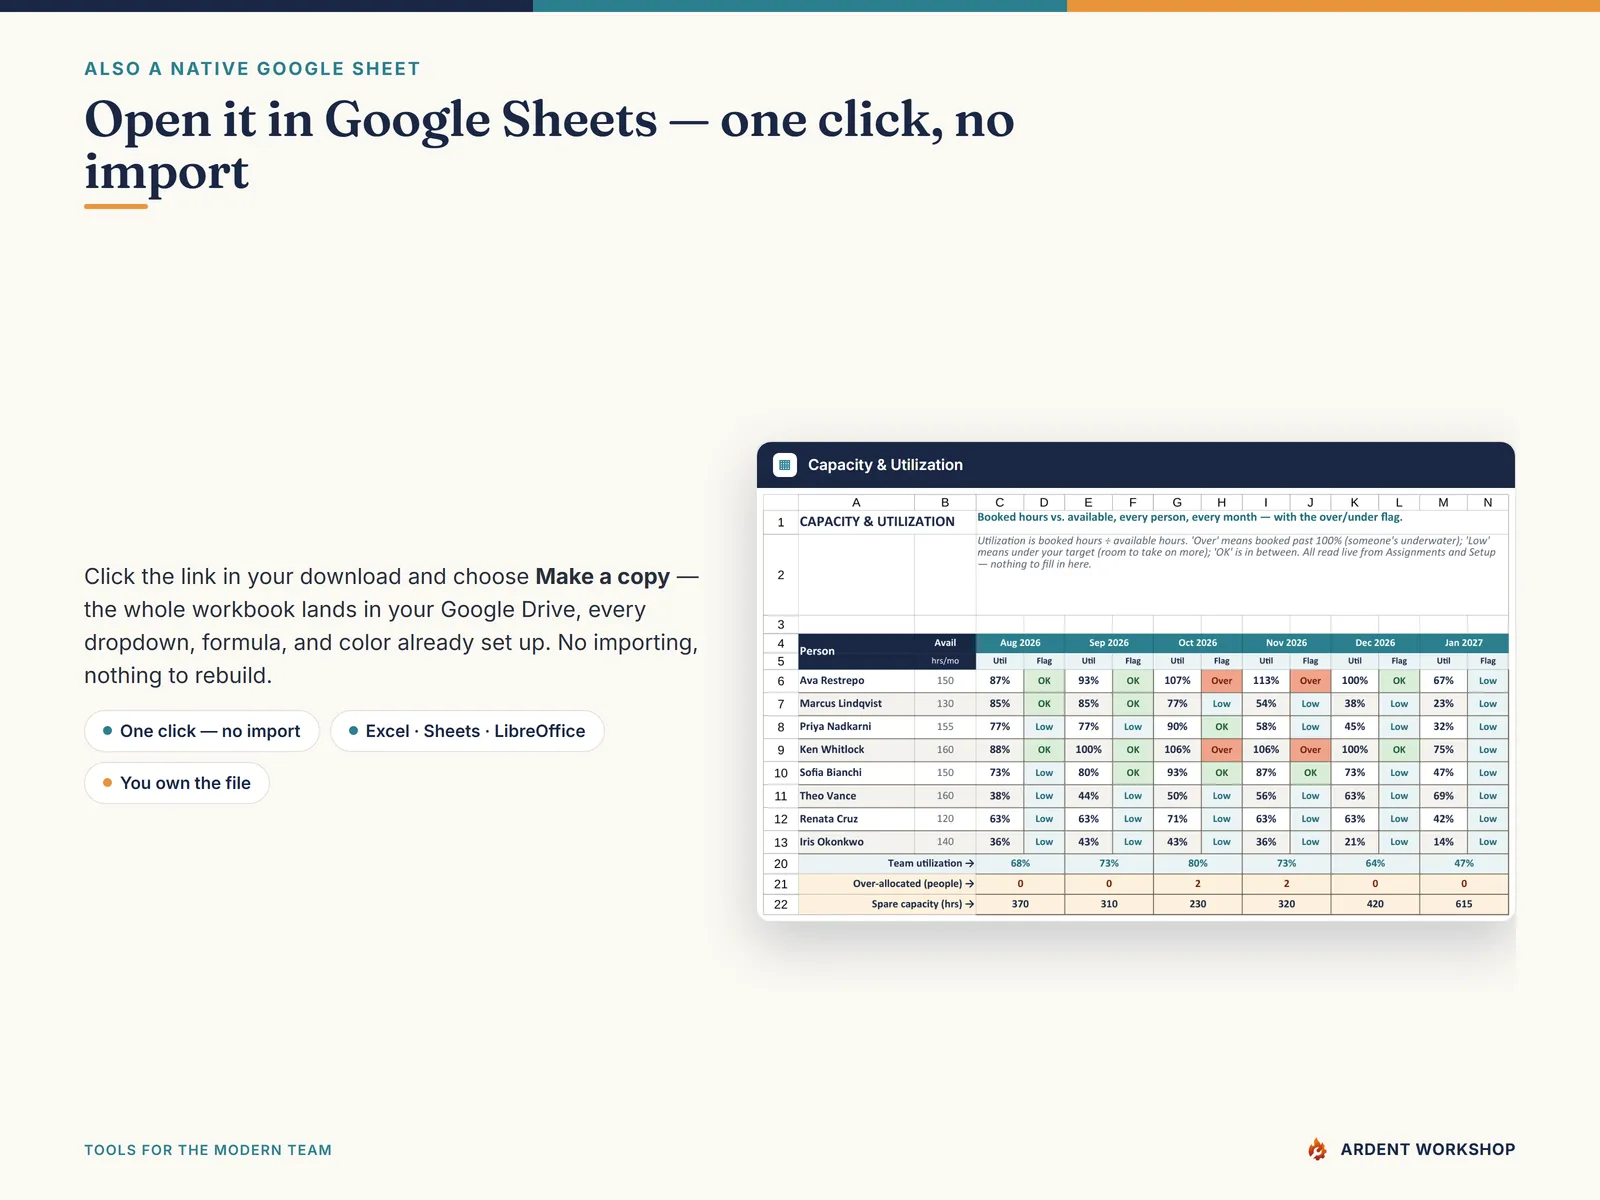
Task: Click the 'ALSO A NATIVE GOOGLE SHEET' eyebrow
Action: [252, 69]
